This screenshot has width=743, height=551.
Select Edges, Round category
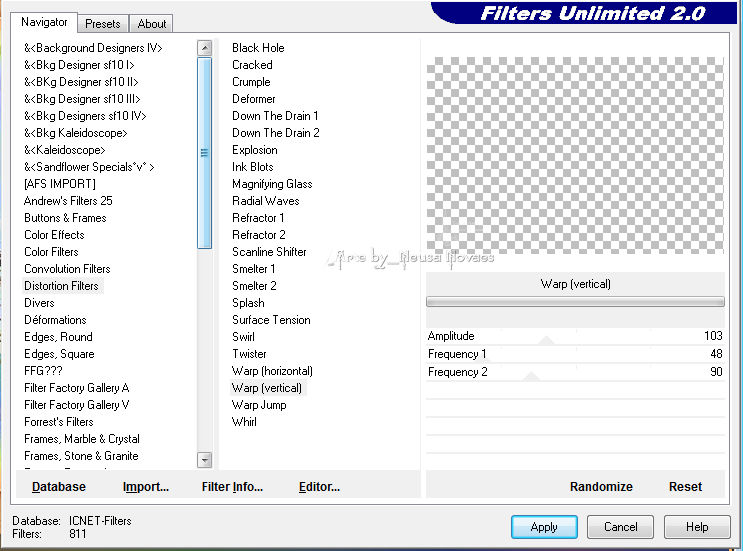coord(58,337)
